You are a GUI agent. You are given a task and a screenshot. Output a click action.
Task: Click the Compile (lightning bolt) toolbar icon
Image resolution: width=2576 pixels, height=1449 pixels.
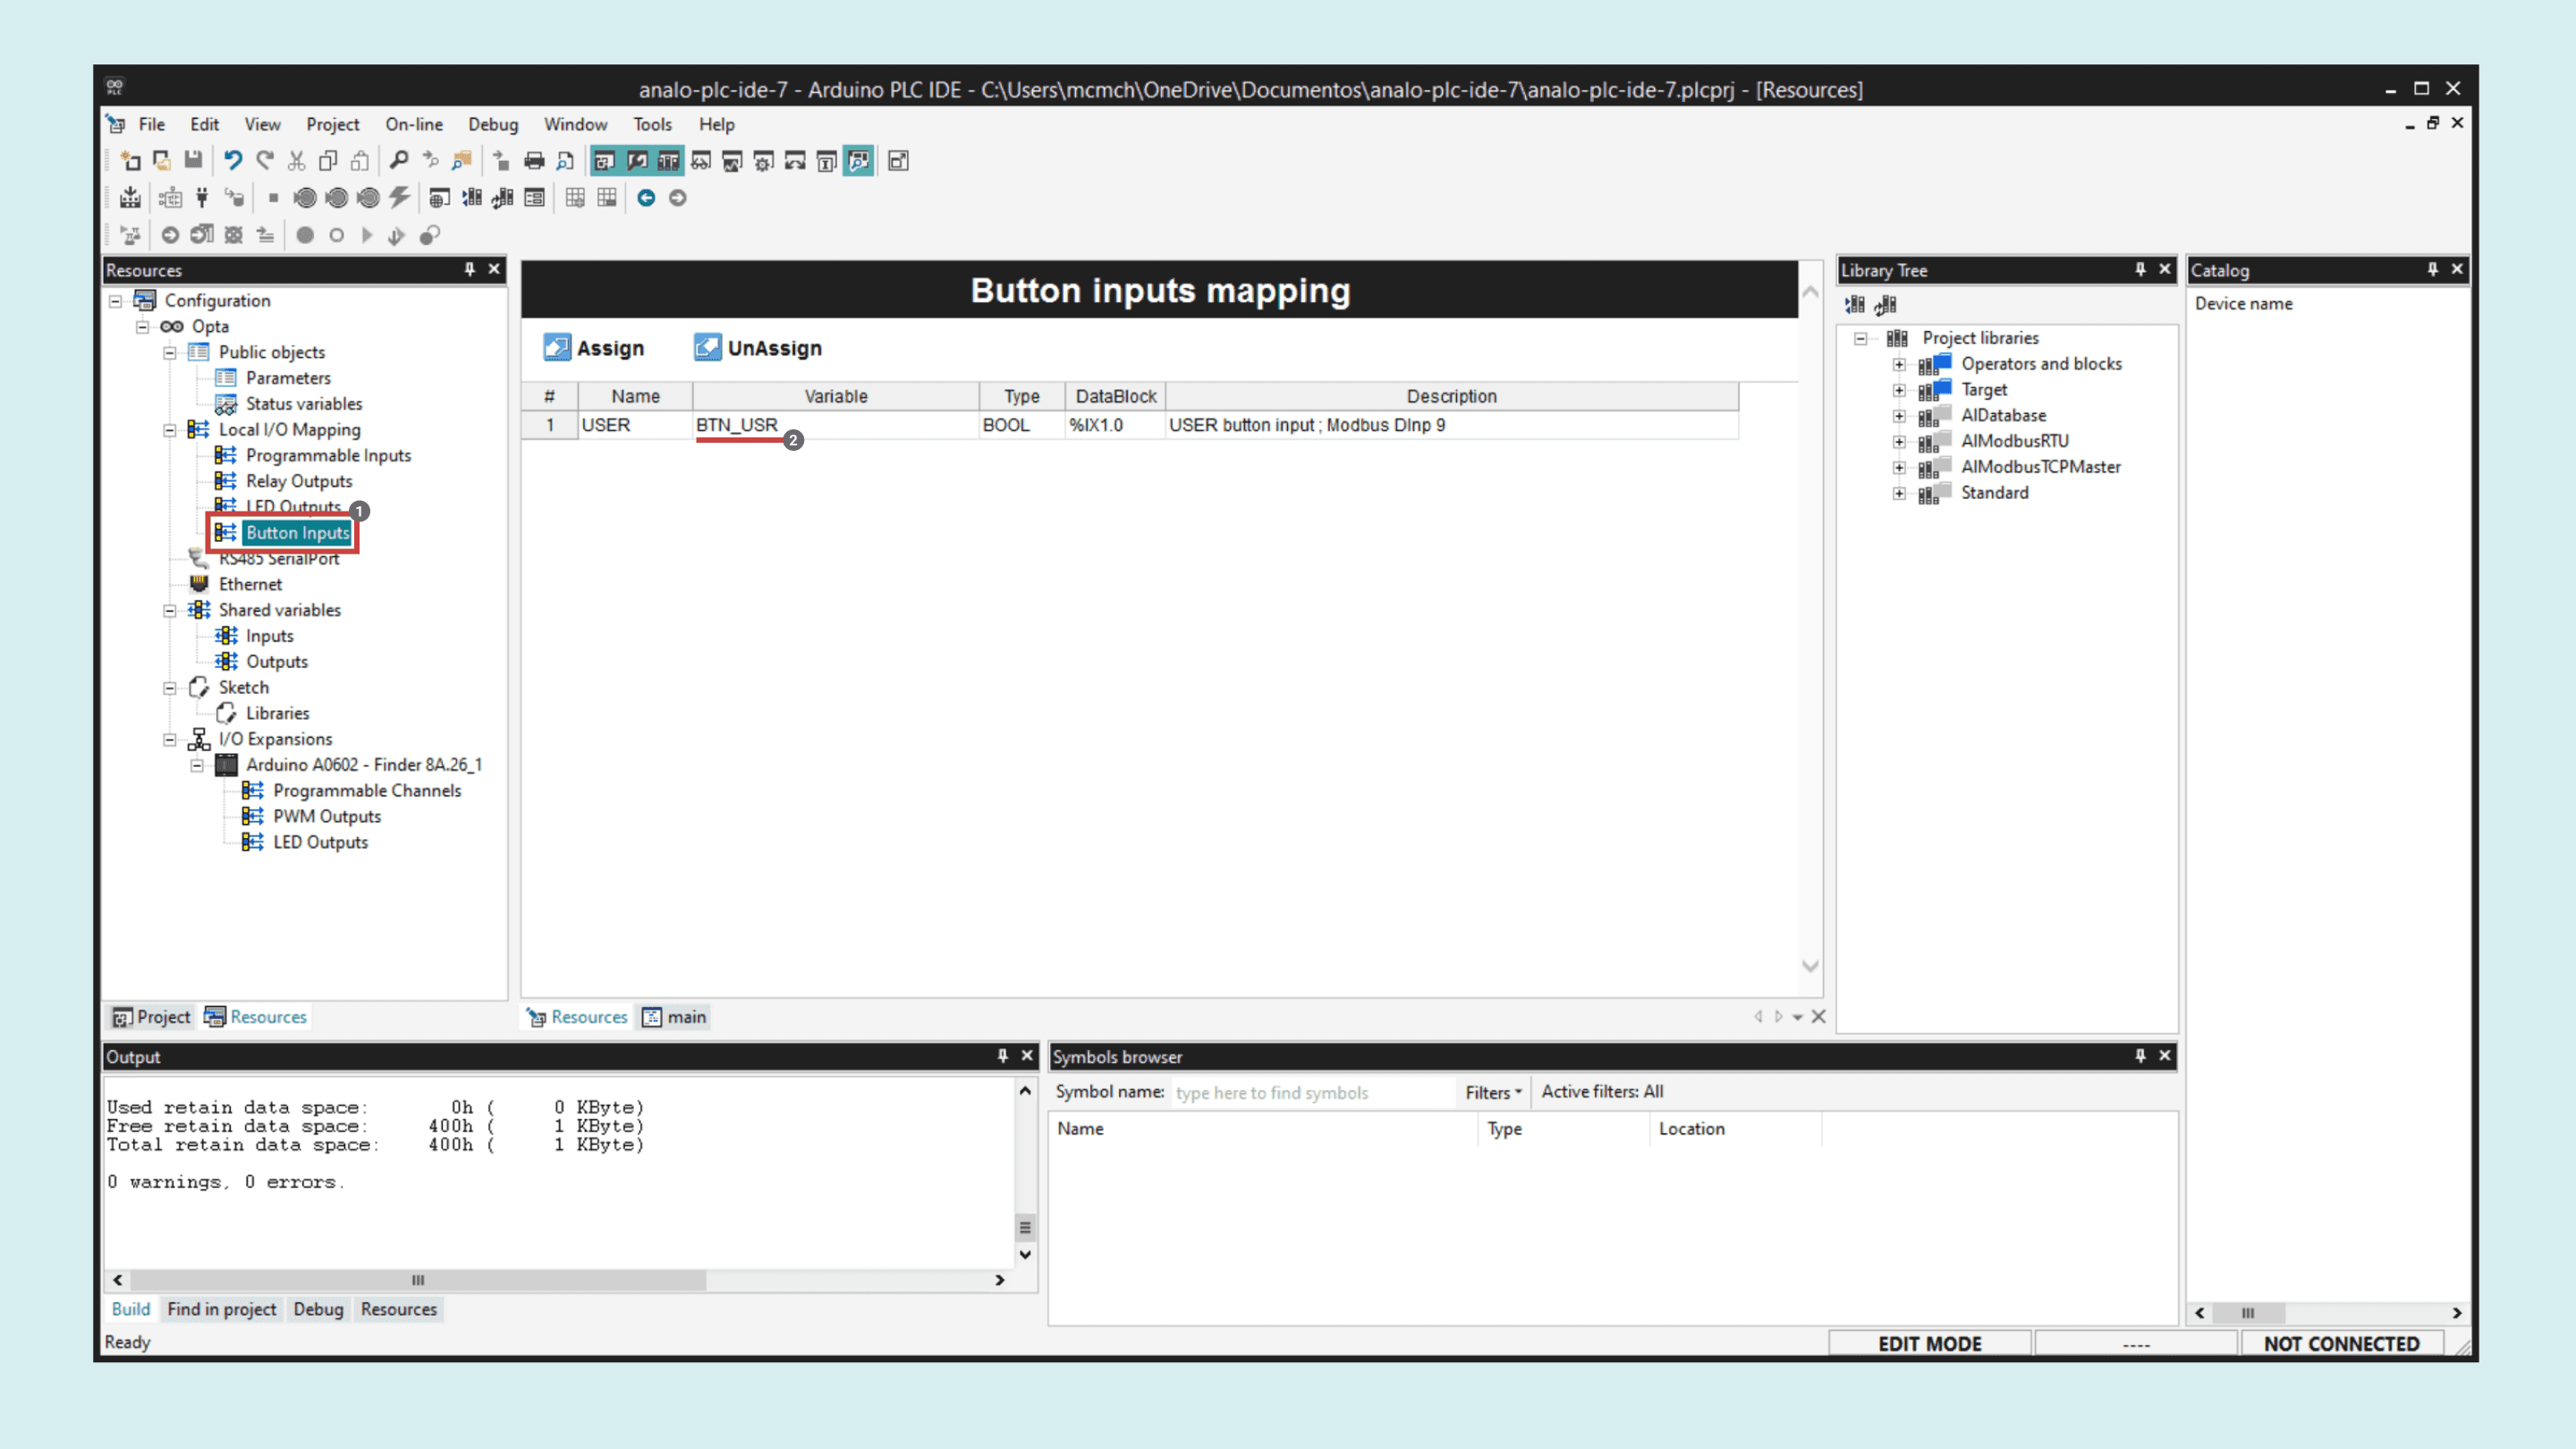[400, 197]
